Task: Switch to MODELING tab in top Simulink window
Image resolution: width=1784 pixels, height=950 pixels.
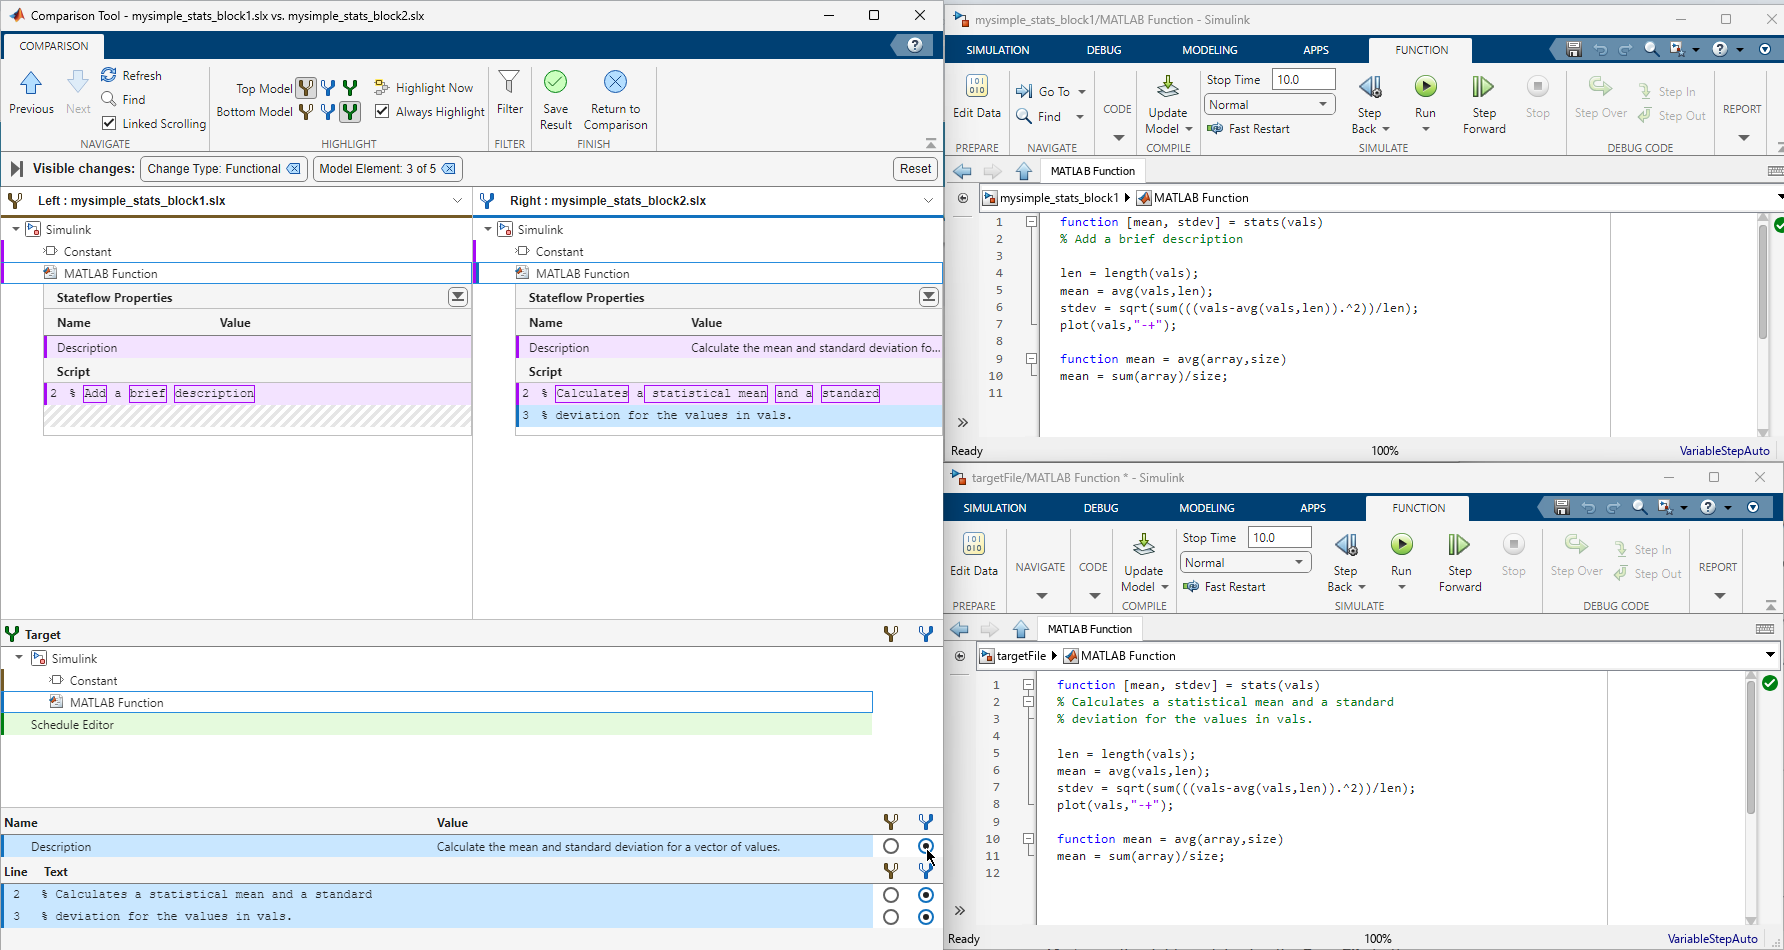Action: (1209, 50)
